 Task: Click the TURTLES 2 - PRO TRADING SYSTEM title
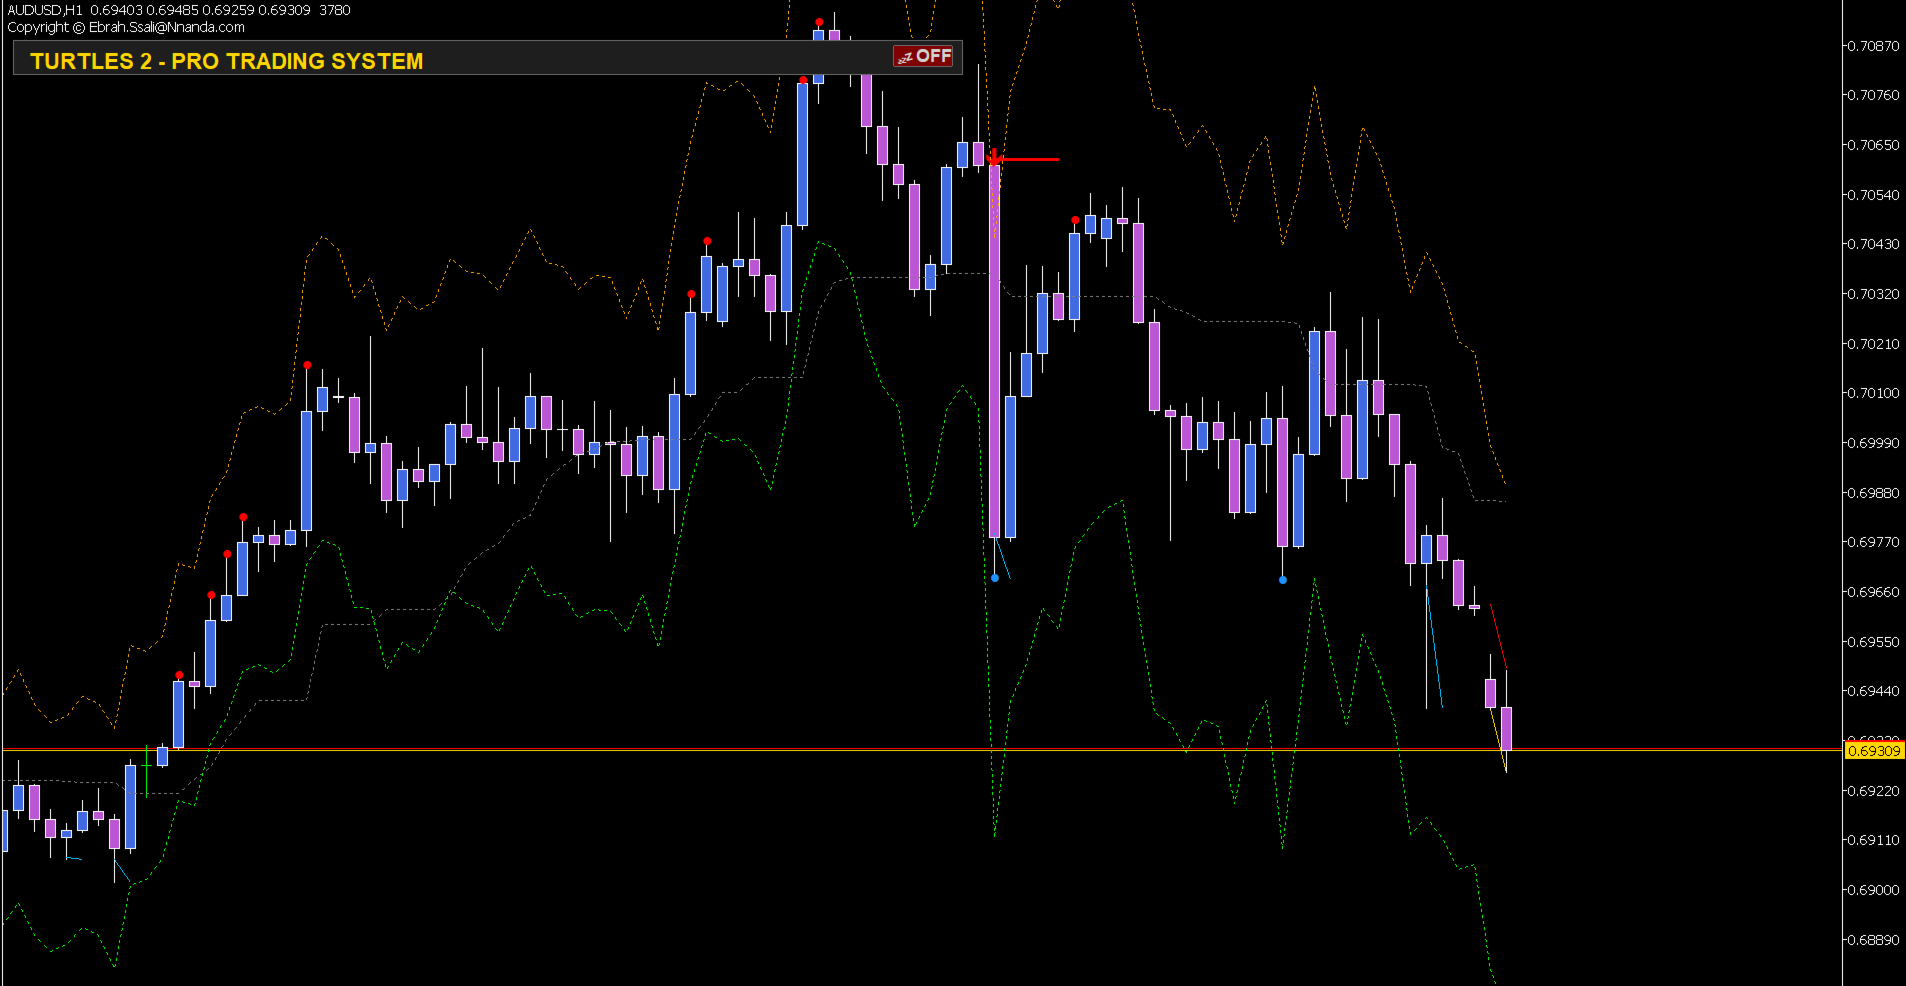[x=227, y=61]
